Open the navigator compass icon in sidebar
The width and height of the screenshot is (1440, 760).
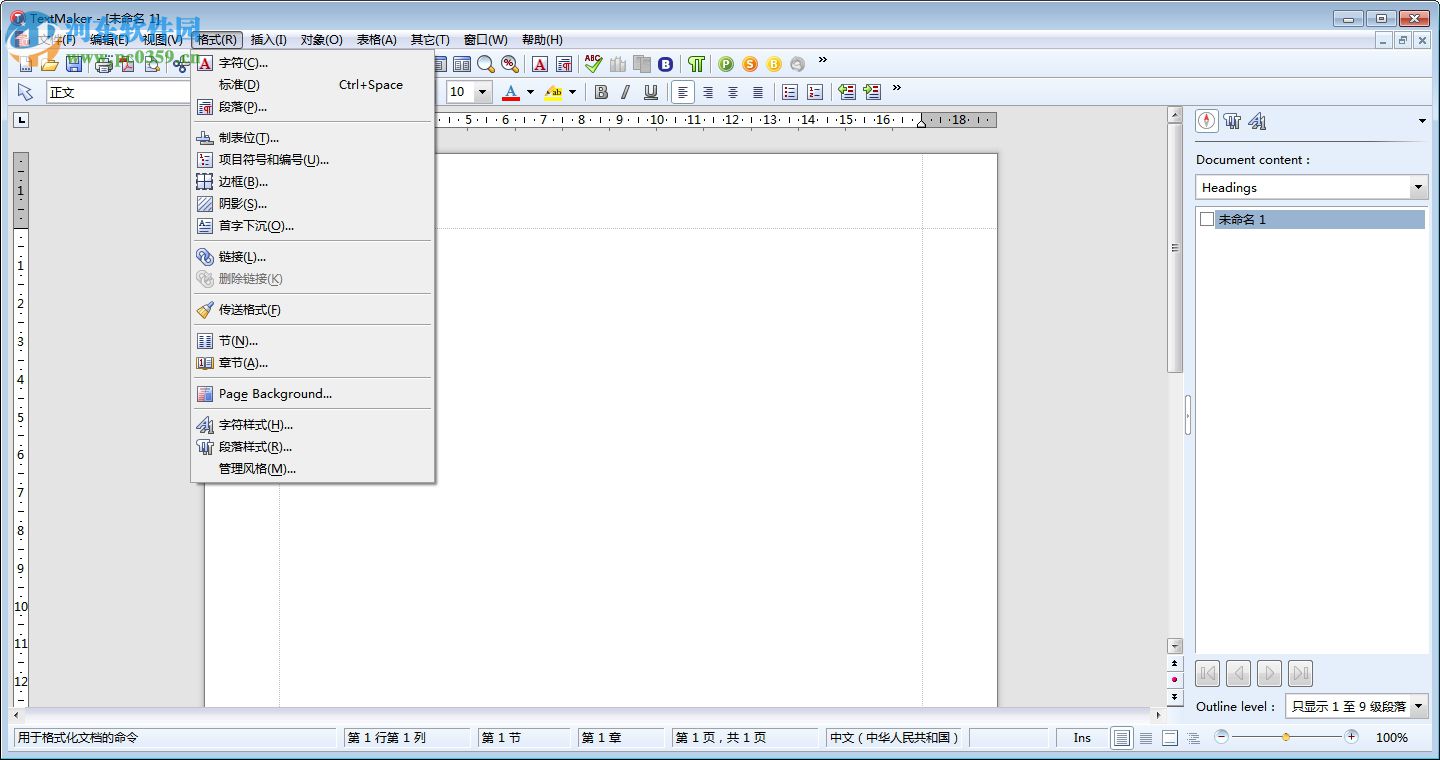pyautogui.click(x=1207, y=121)
